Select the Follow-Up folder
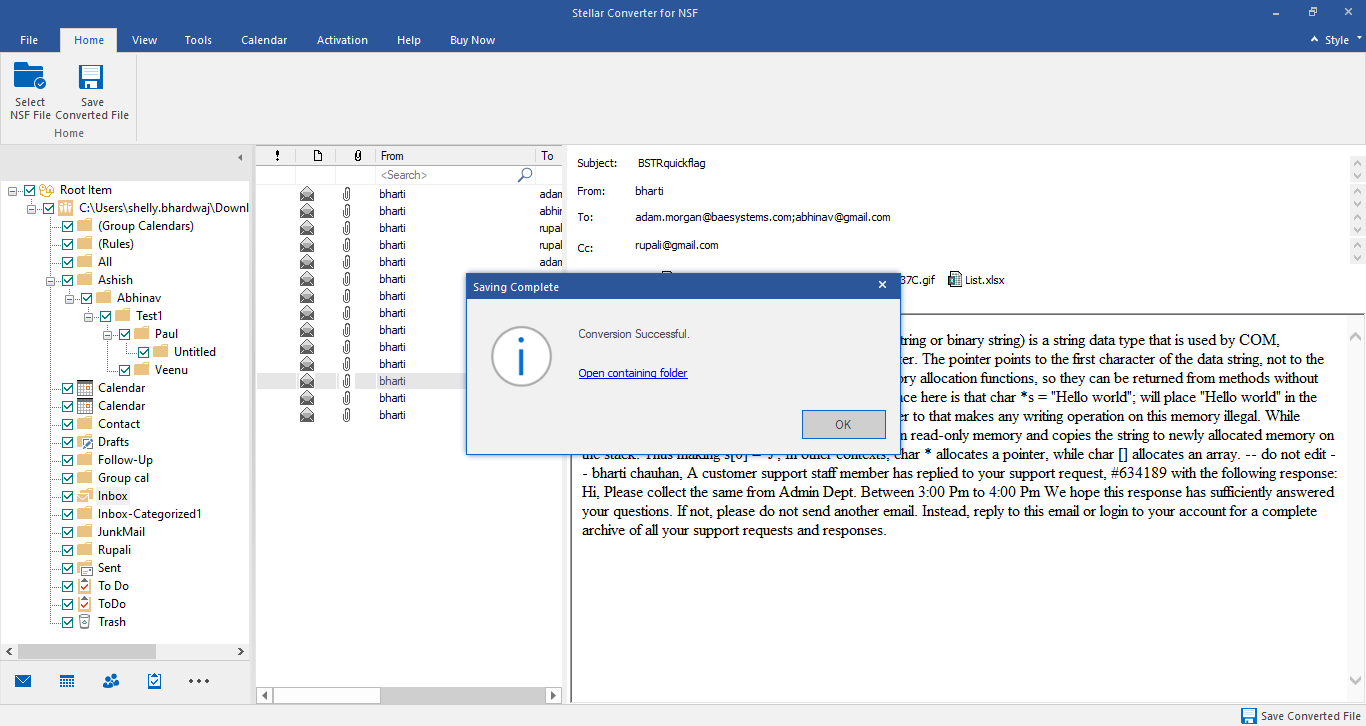This screenshot has width=1366, height=726. 125,460
